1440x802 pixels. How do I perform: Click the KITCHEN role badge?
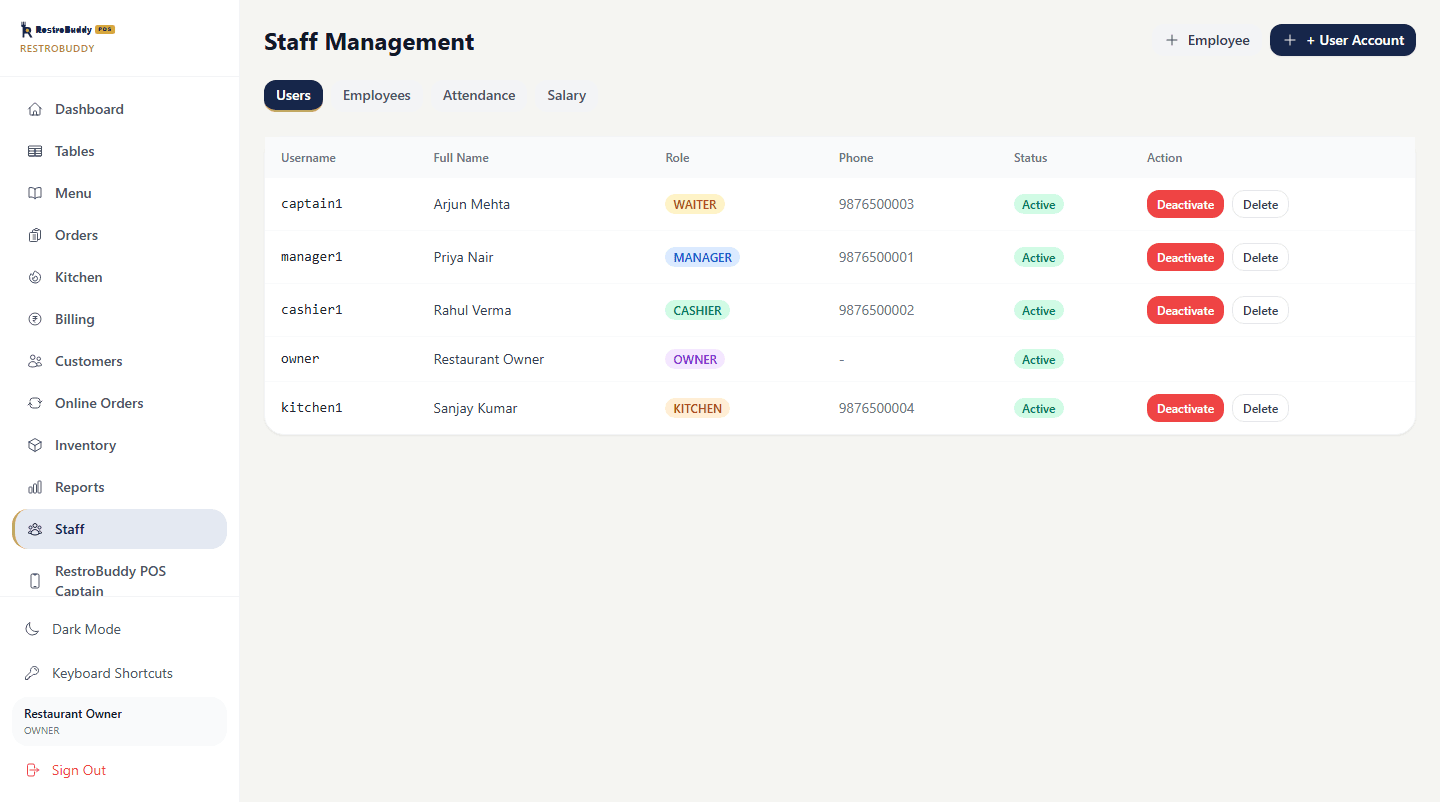(x=697, y=408)
